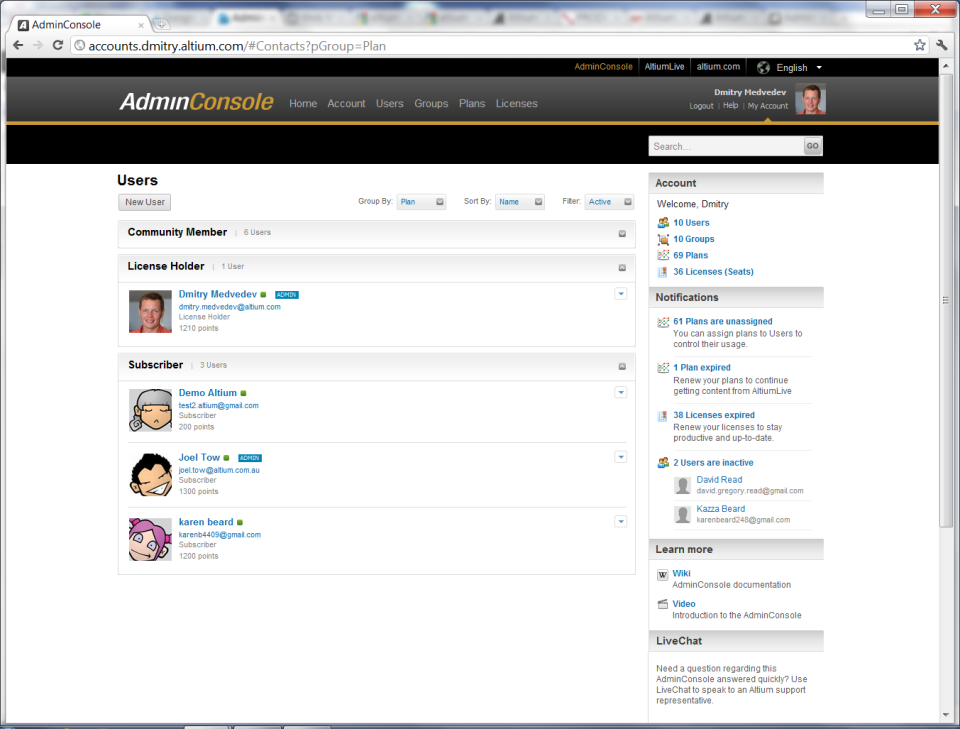Collapse the License Holder group
The image size is (960, 729).
(x=622, y=267)
